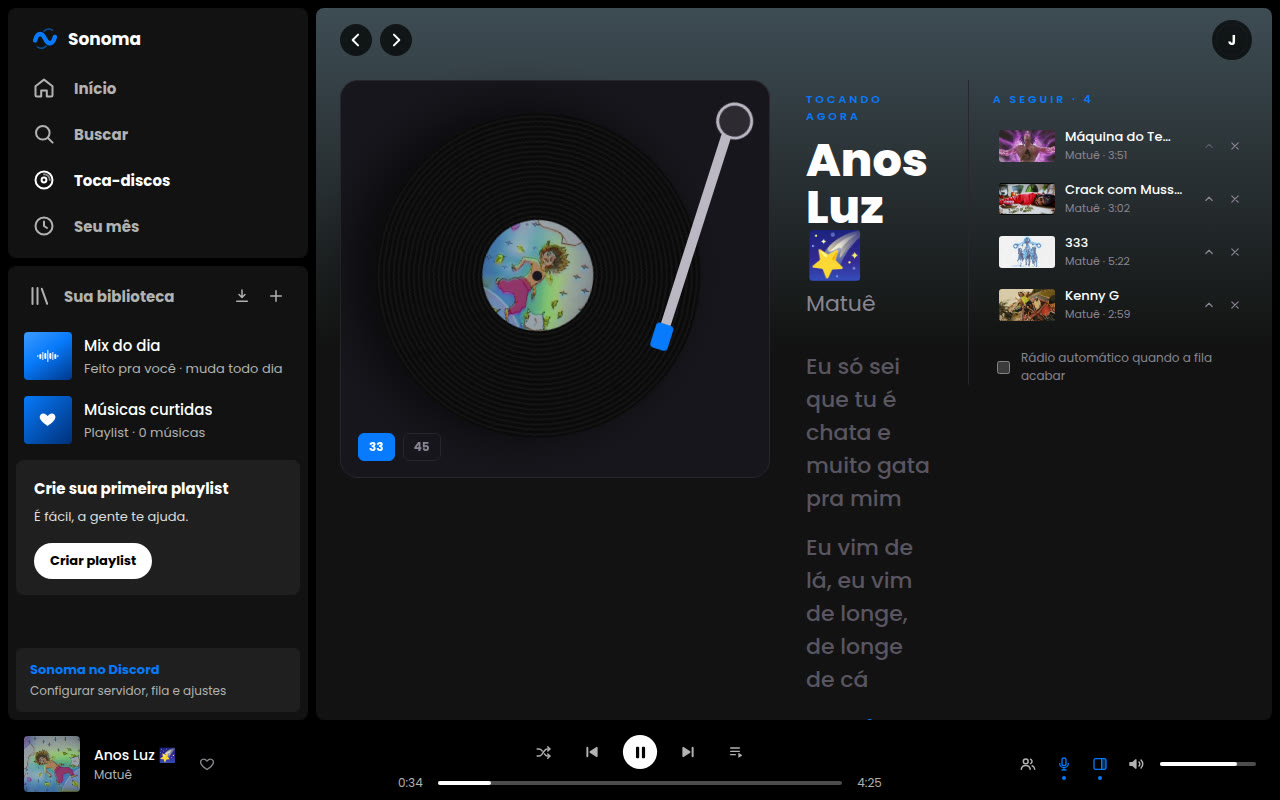Pause the current song
Viewport: 1280px width, 800px height.
[640, 752]
